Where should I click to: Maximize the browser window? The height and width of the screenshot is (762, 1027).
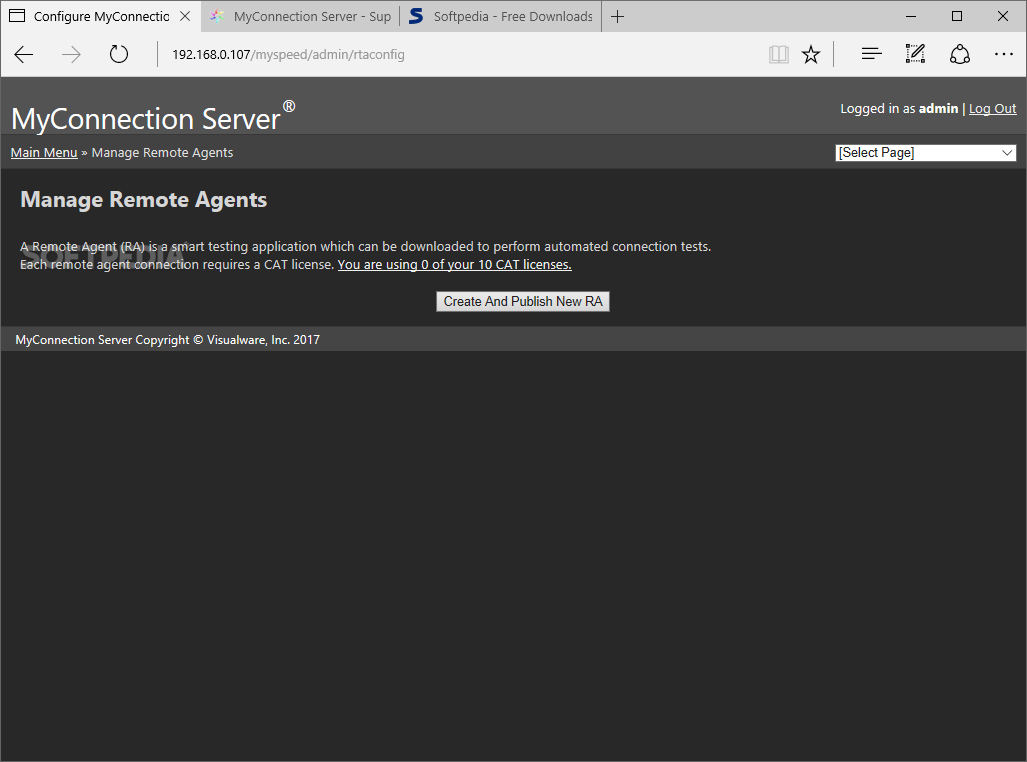pos(957,16)
